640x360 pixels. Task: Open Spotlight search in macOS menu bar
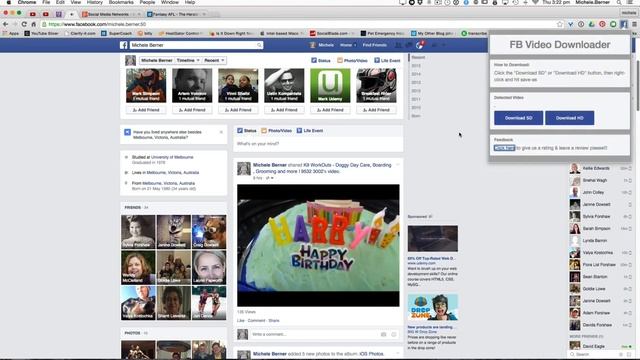(x=619, y=2)
